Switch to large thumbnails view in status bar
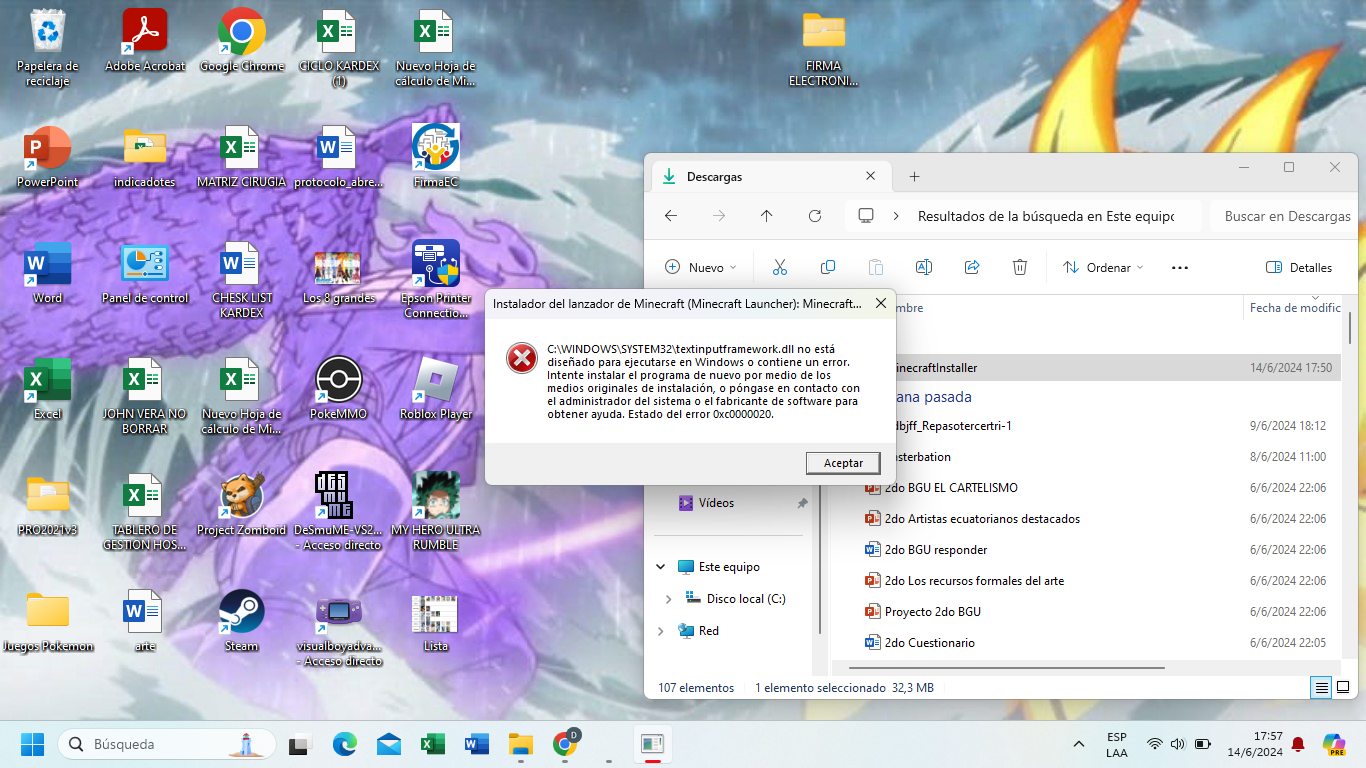 (1343, 688)
